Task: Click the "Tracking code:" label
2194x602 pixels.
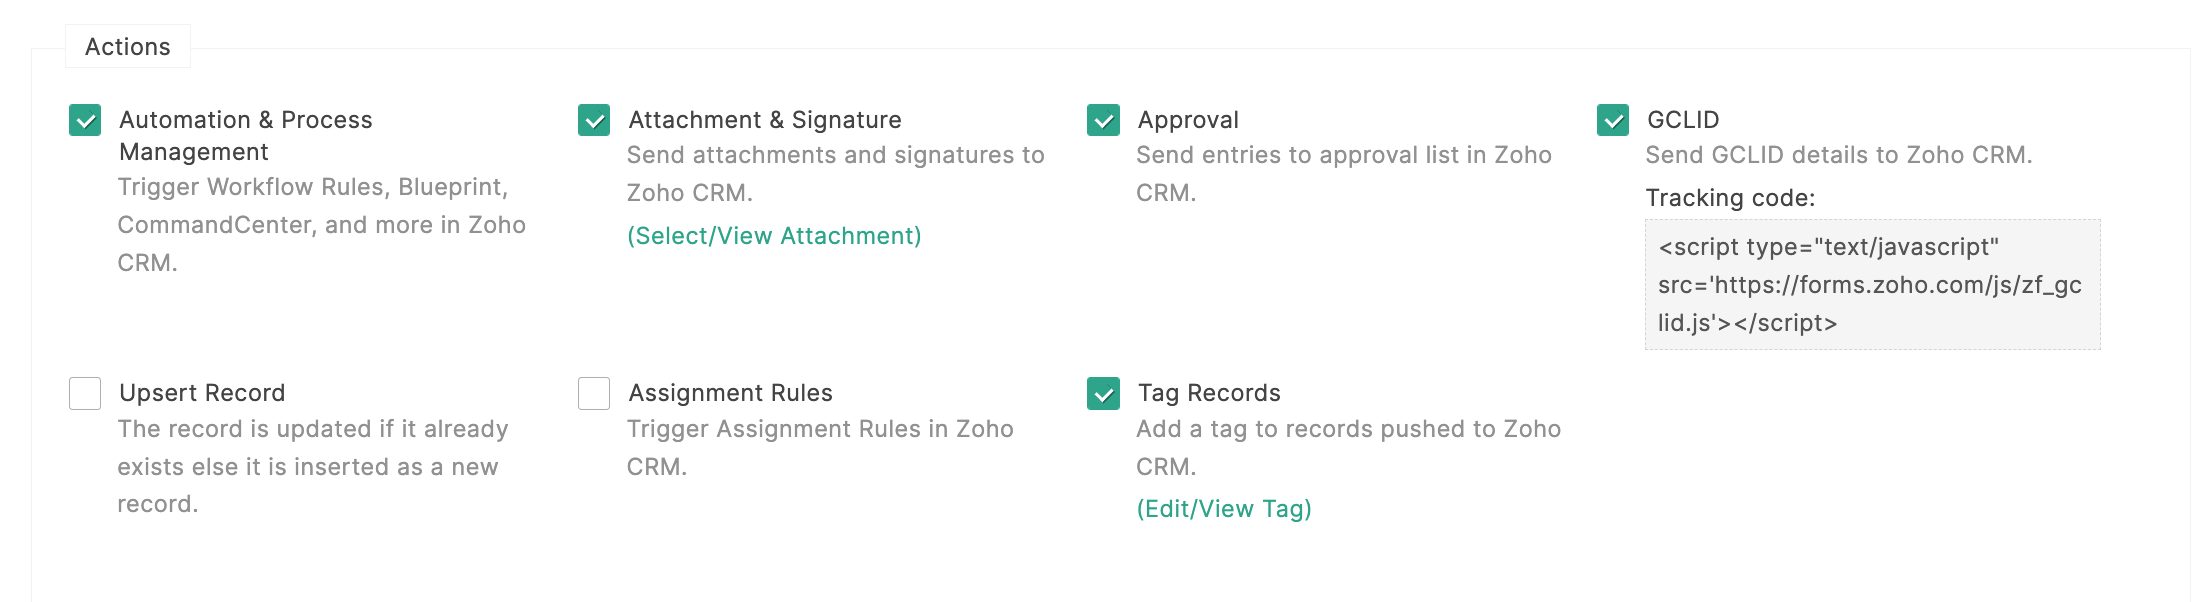Action: pyautogui.click(x=1730, y=198)
